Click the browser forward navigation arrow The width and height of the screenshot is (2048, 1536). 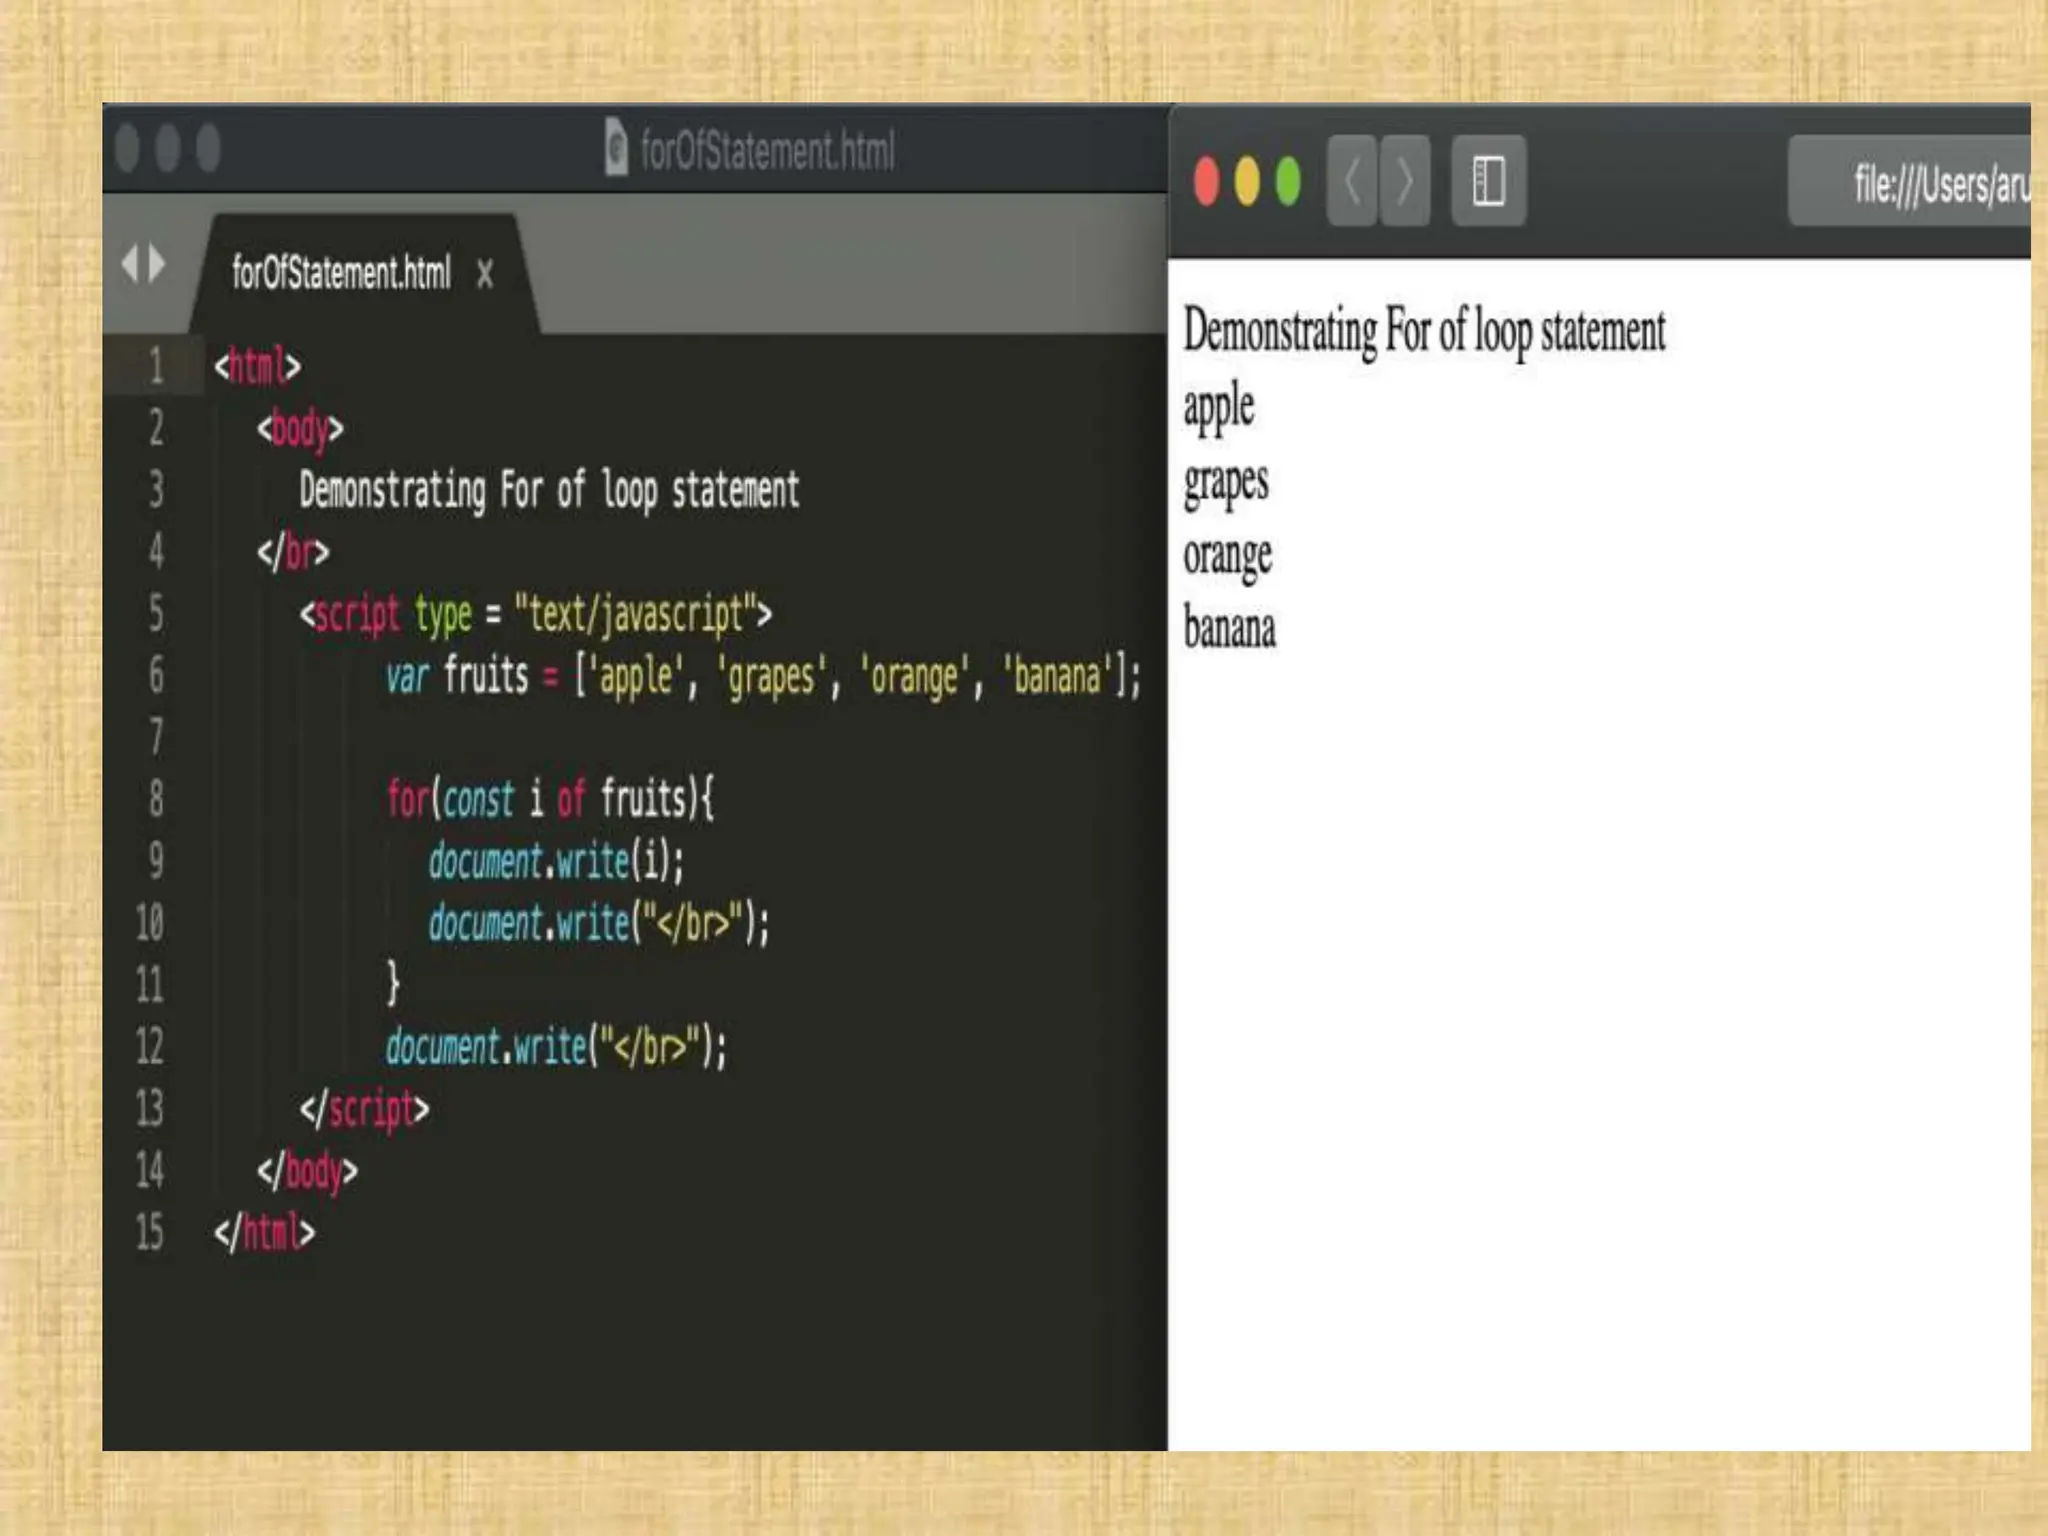click(x=1405, y=181)
